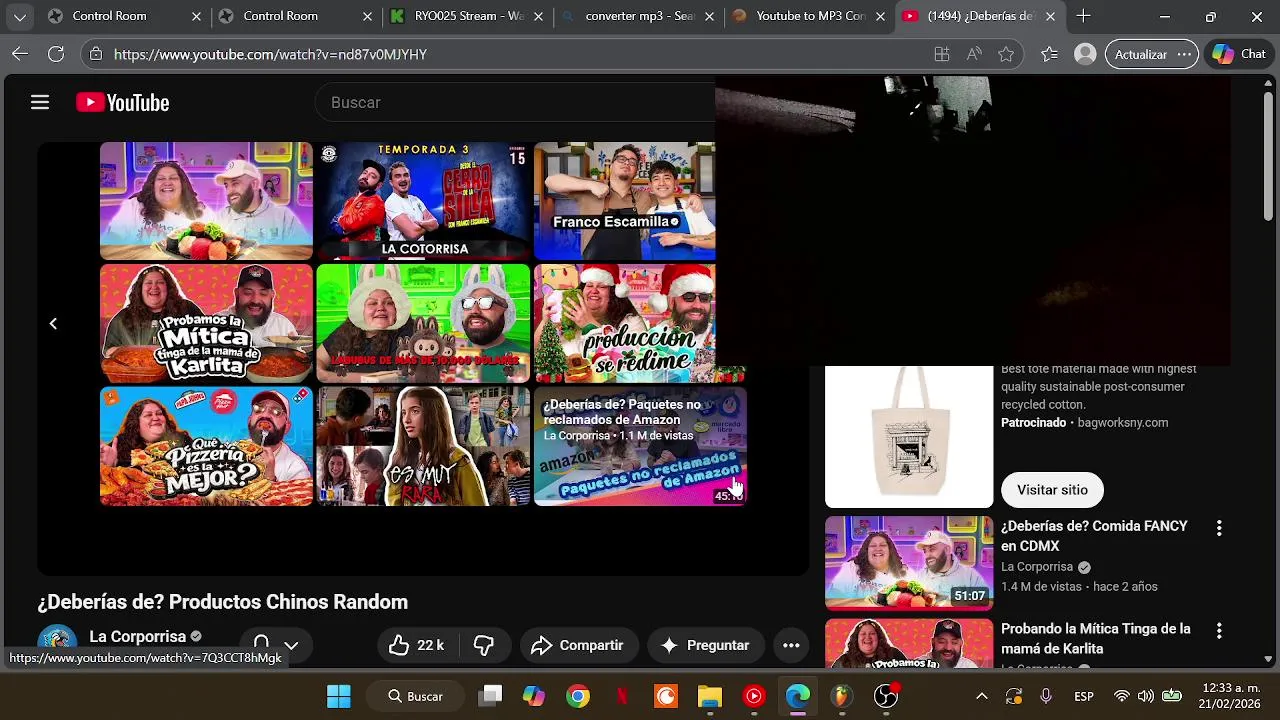Refresh the current page
The height and width of the screenshot is (720, 1280).
(56, 54)
